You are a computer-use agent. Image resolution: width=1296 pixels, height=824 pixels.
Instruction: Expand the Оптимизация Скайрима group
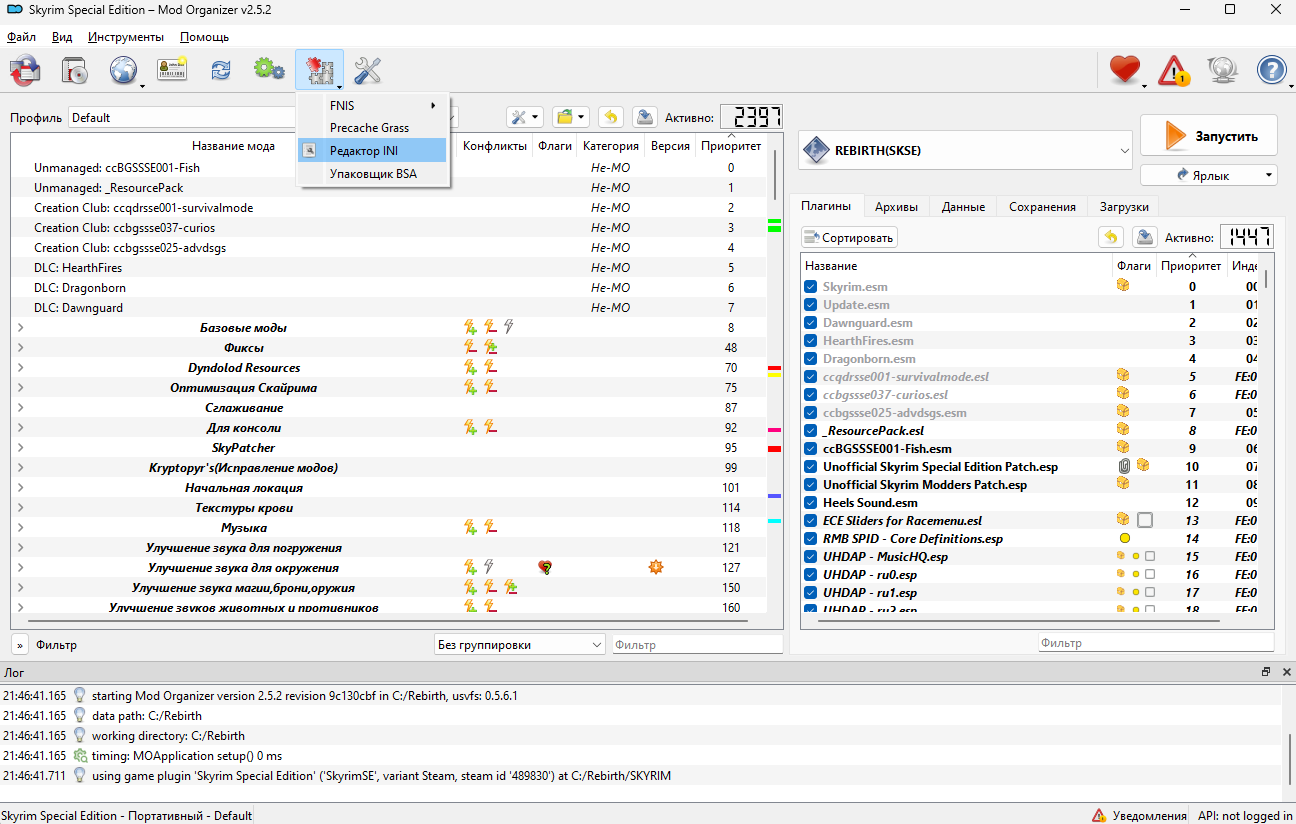[x=21, y=387]
